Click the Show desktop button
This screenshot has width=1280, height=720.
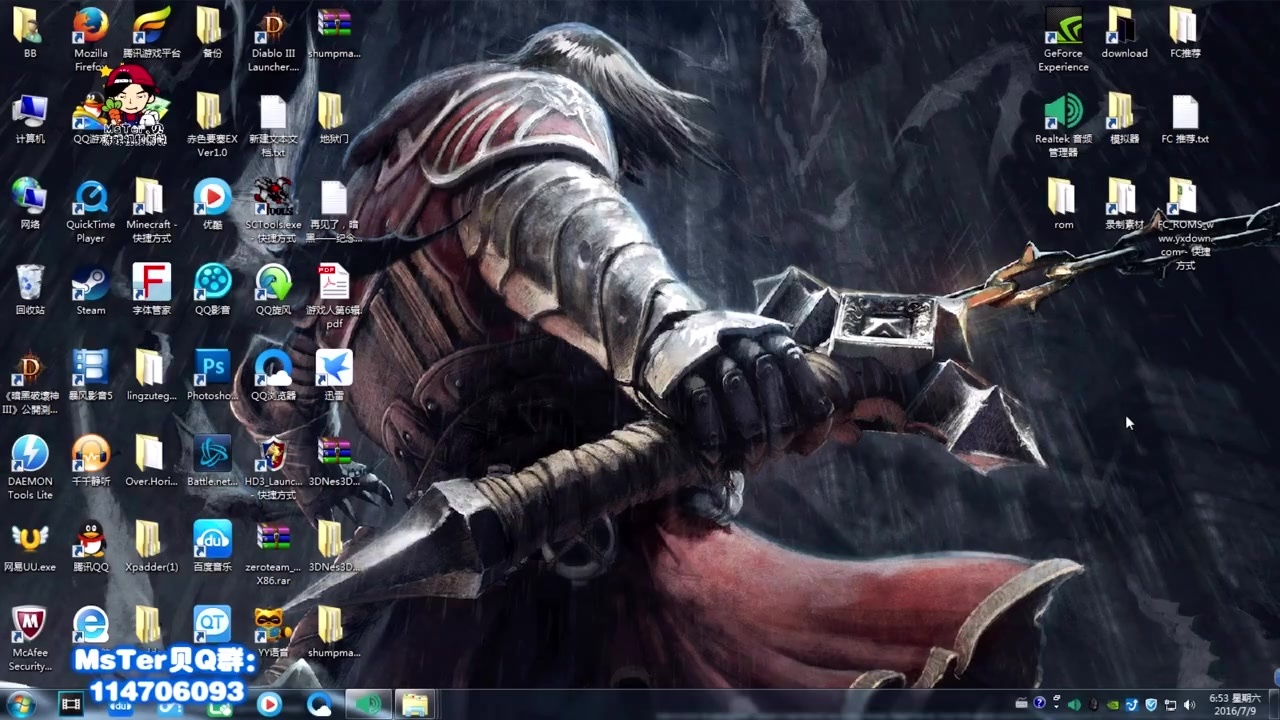pyautogui.click(x=1272, y=704)
